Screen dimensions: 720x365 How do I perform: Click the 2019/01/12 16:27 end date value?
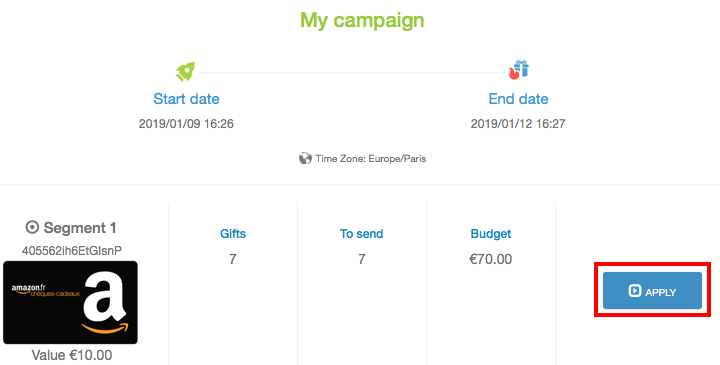click(x=518, y=124)
